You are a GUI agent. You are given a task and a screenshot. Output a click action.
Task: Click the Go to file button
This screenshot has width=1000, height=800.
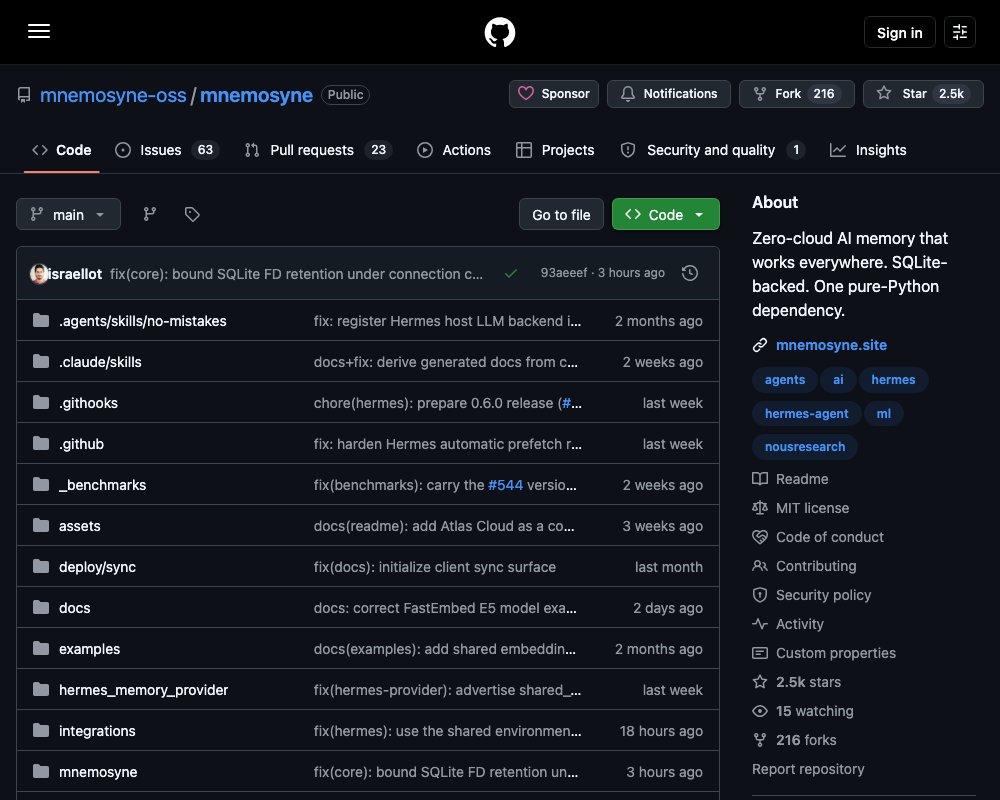561,214
